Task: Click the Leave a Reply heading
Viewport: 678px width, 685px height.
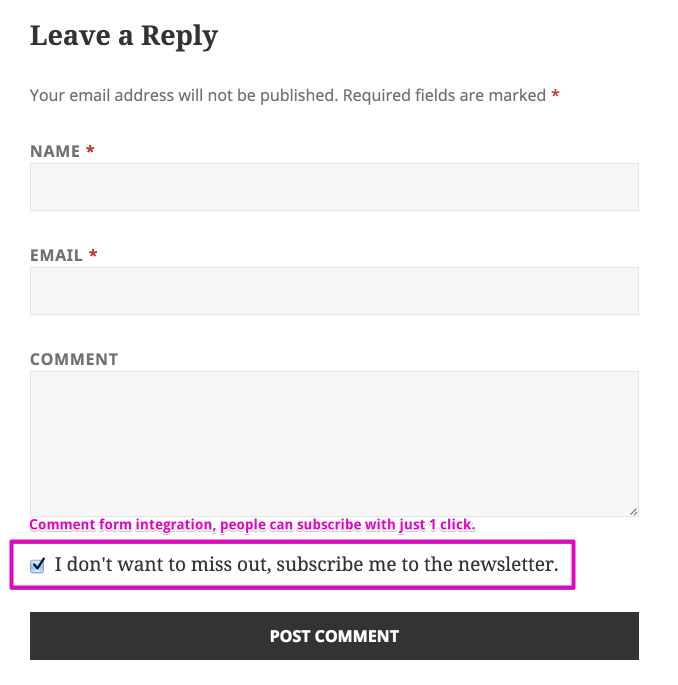Action: click(x=124, y=37)
